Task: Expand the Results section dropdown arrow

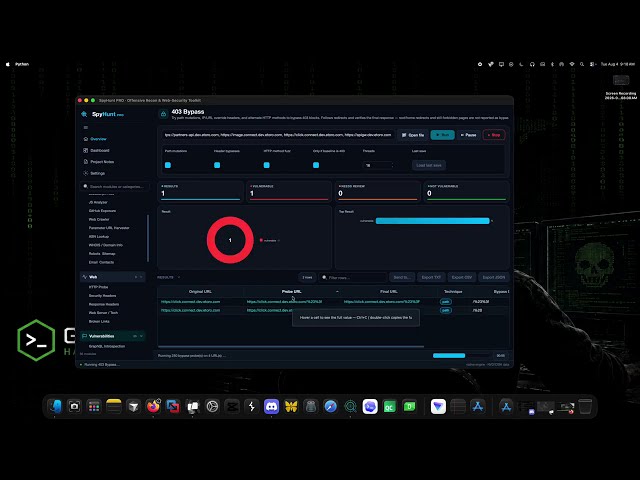Action: pyautogui.click(x=179, y=278)
